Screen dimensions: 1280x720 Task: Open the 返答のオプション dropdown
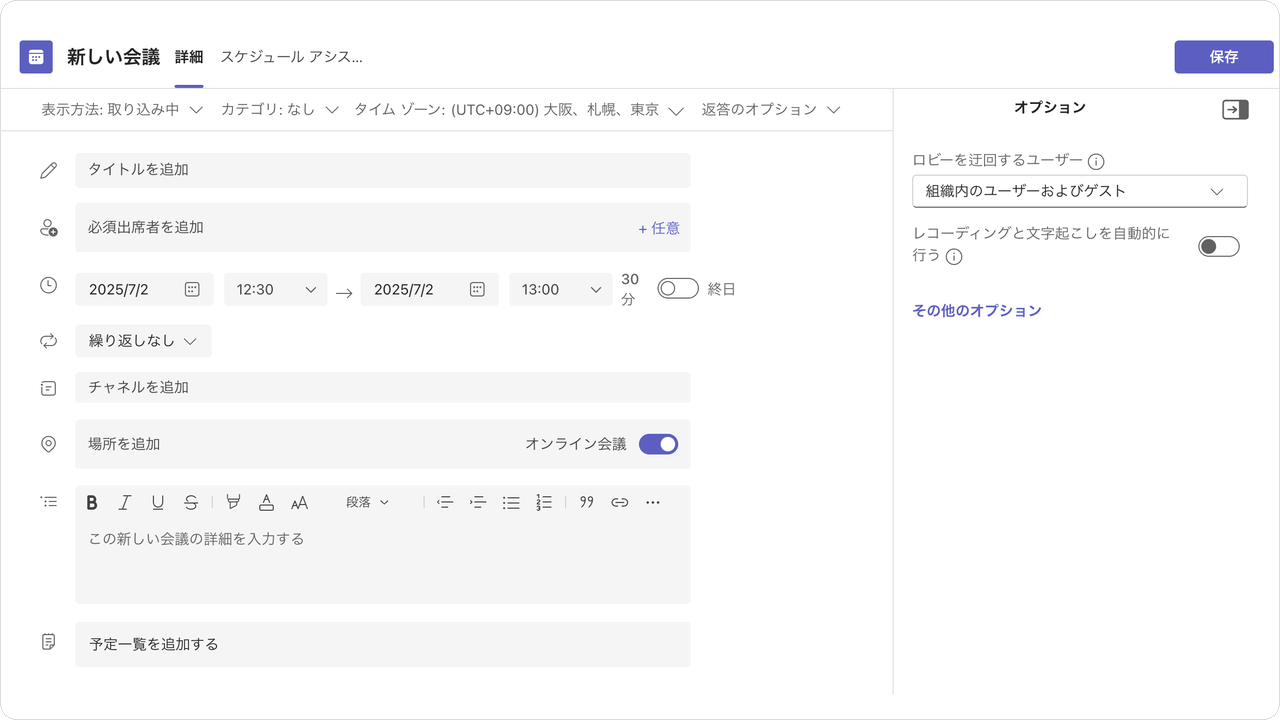pyautogui.click(x=770, y=110)
